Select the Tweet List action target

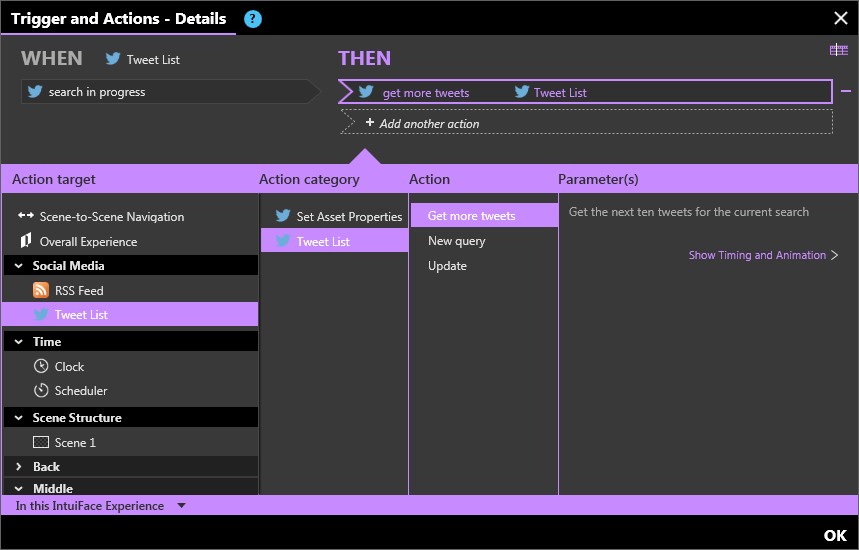click(130, 314)
